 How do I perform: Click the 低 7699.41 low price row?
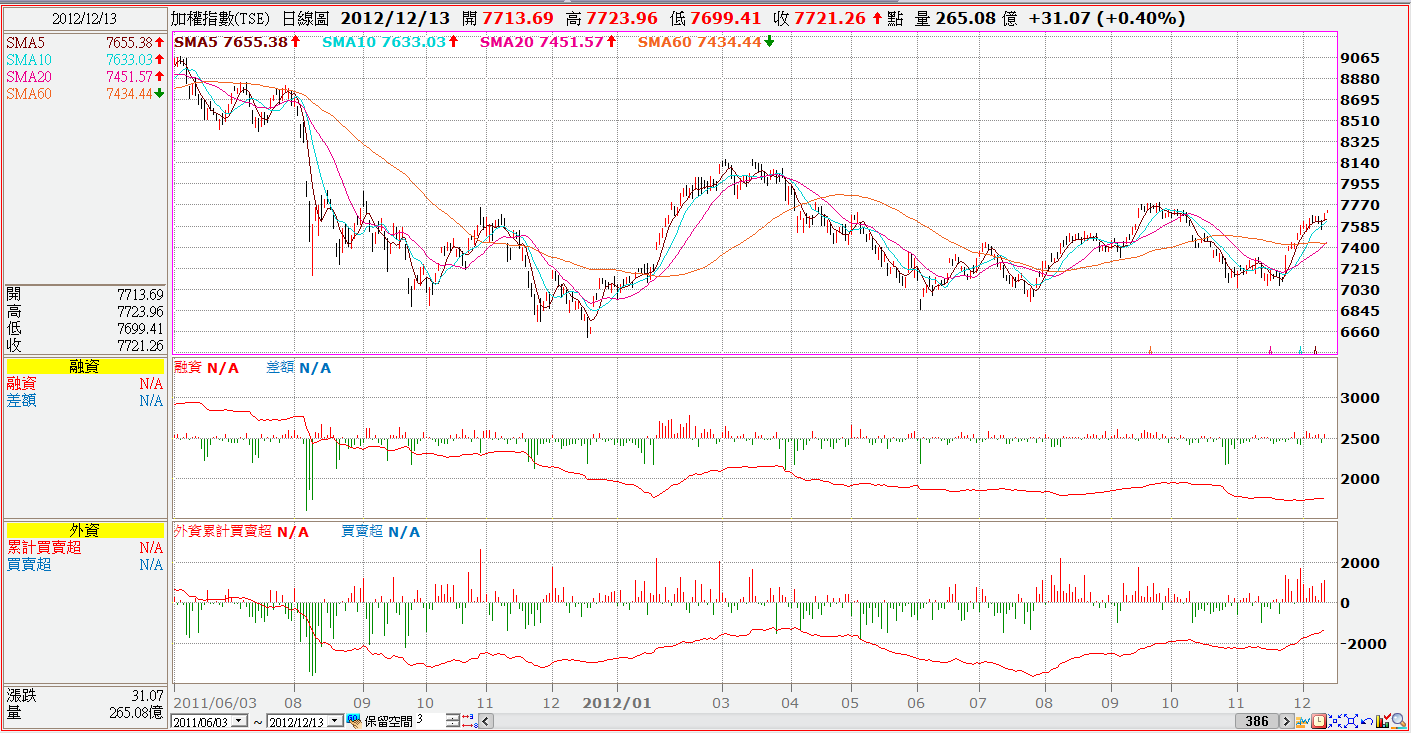84,328
